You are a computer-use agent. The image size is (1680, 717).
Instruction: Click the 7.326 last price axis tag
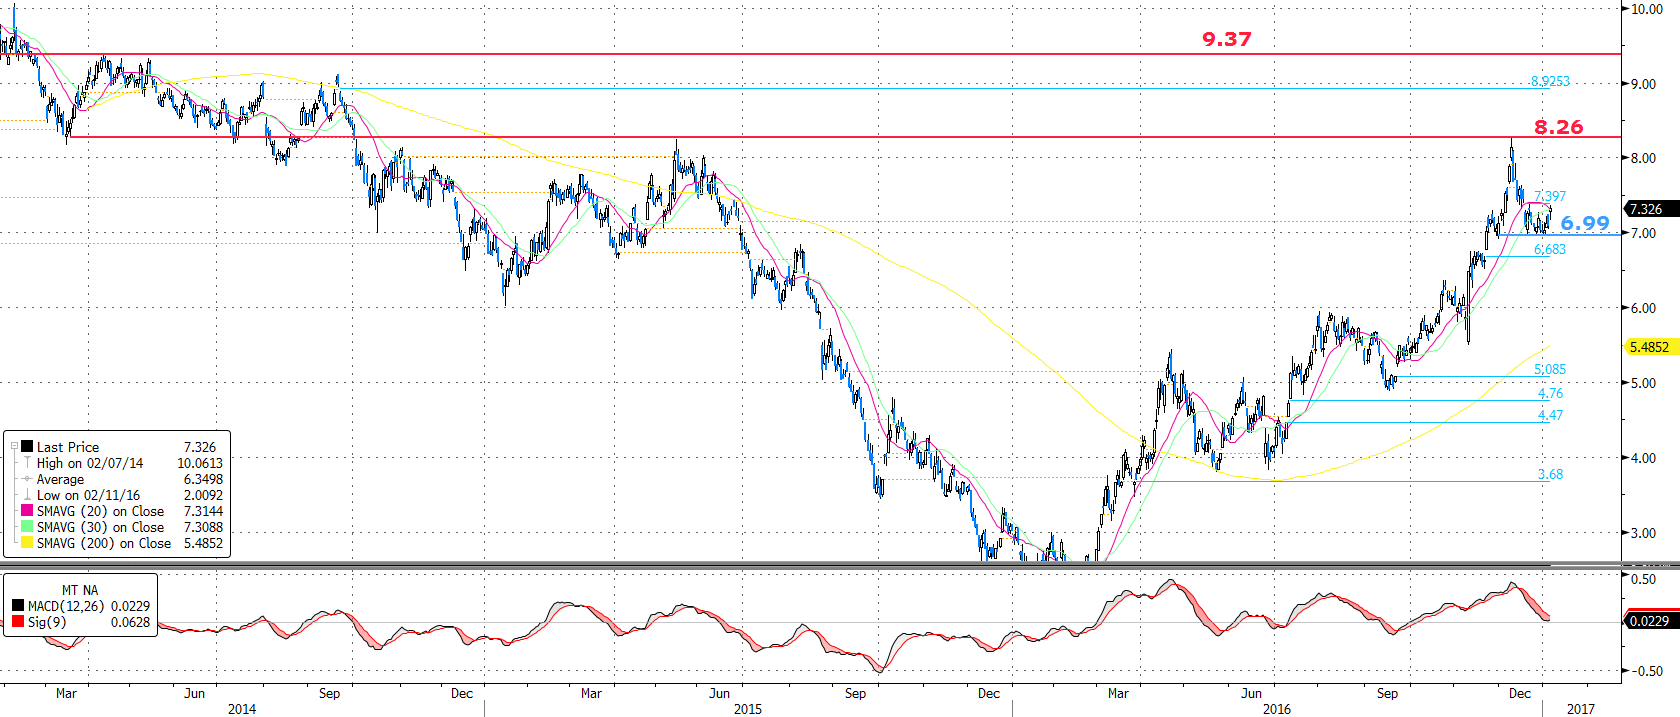1651,209
